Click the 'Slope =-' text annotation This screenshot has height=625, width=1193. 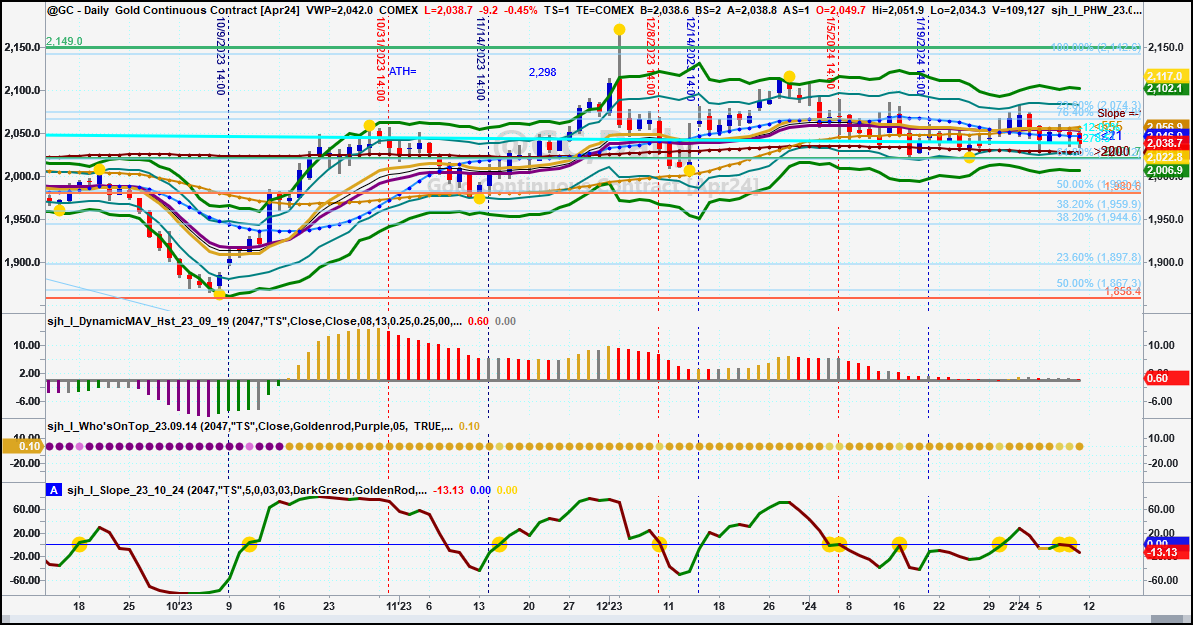tap(1118, 113)
